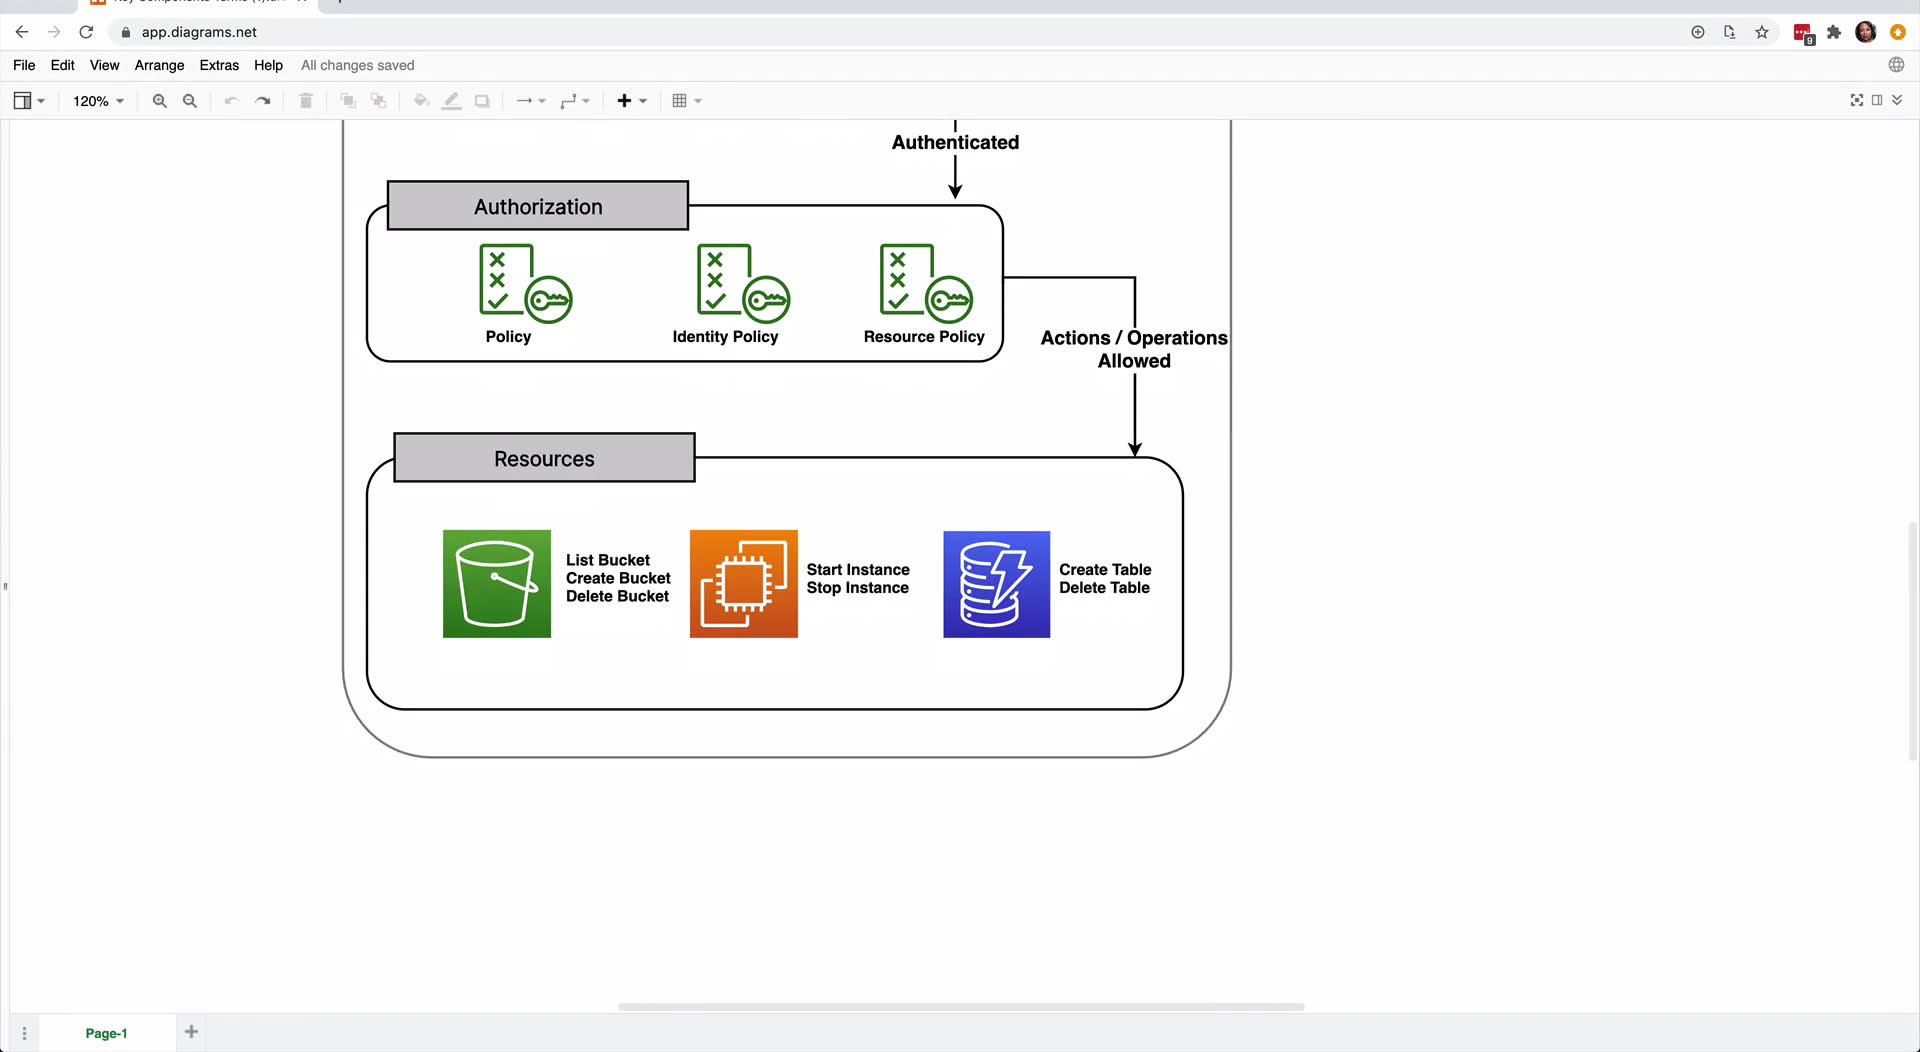The width and height of the screenshot is (1920, 1052).
Task: Click the share page icon in address bar
Action: (x=1730, y=32)
